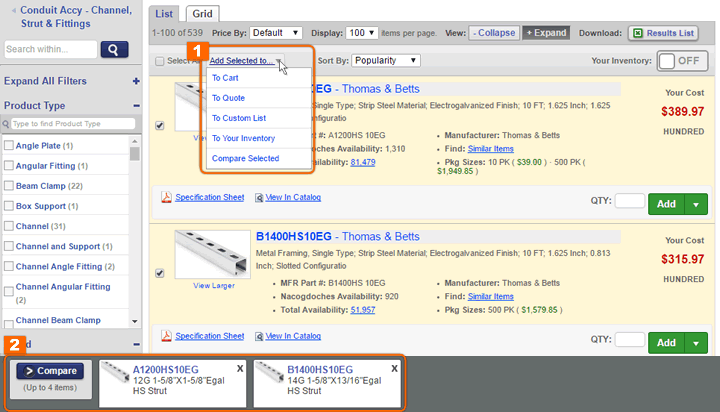
Task: Click the catalog icon for the B1400HS10EG item
Action: click(x=259, y=336)
